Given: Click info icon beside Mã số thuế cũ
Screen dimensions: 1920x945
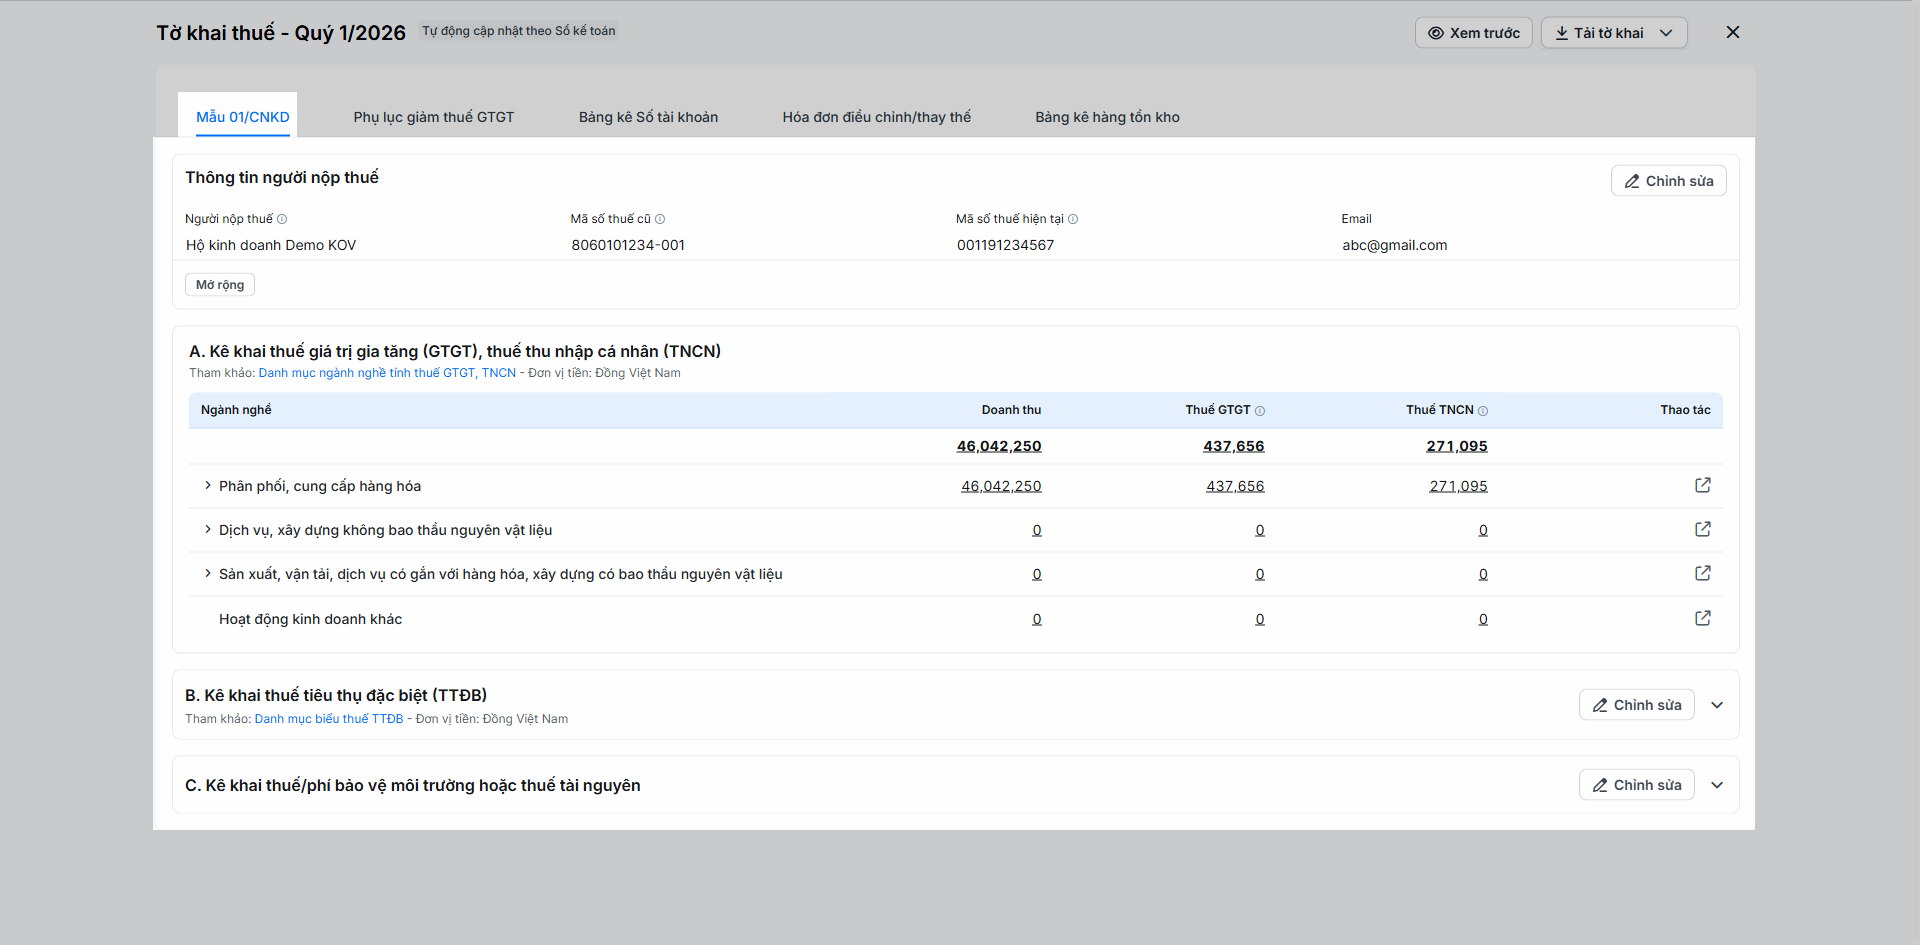Looking at the screenshot, I should pos(660,219).
